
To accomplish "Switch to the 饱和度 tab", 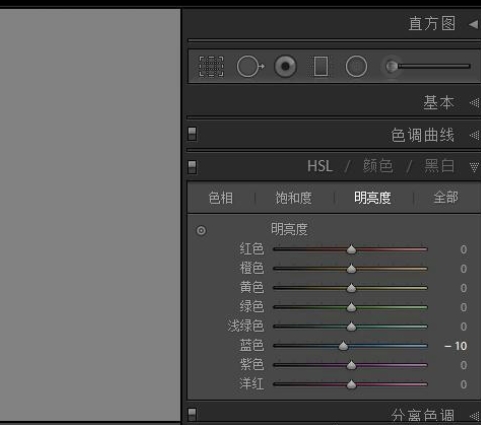I will click(x=293, y=198).
